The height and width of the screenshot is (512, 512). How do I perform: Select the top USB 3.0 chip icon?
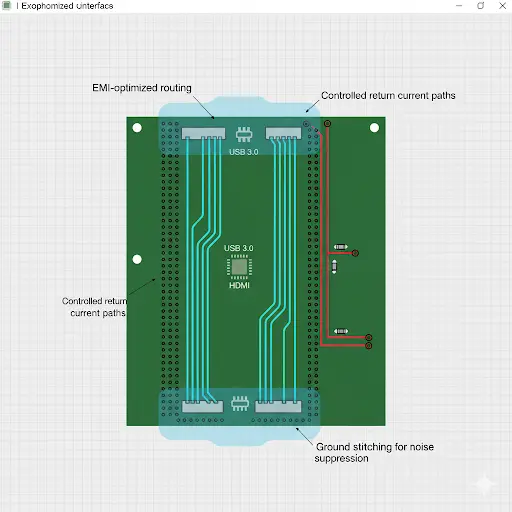pos(244,134)
